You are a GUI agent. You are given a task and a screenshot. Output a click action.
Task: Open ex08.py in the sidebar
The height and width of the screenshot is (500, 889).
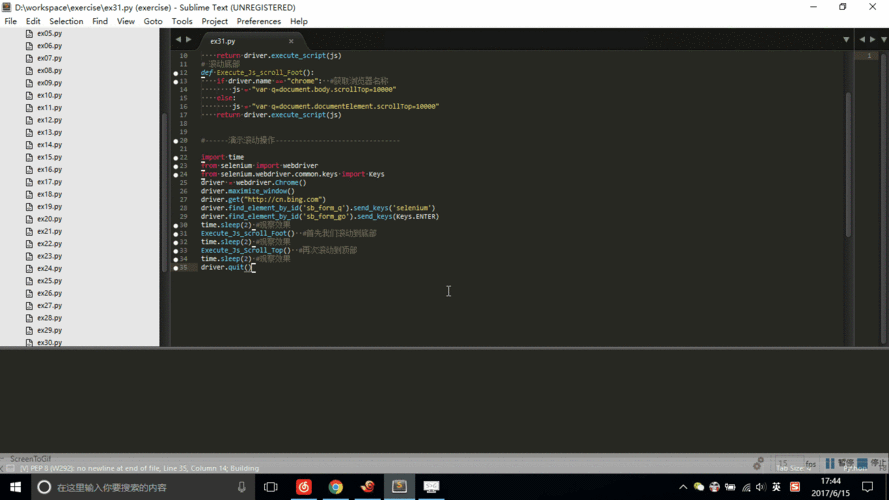pyautogui.click(x=49, y=71)
